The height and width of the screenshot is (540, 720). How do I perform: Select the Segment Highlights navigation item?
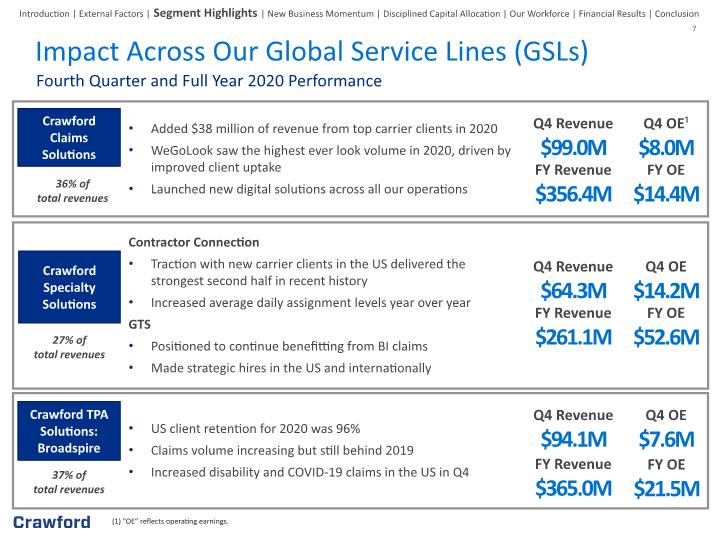point(205,13)
